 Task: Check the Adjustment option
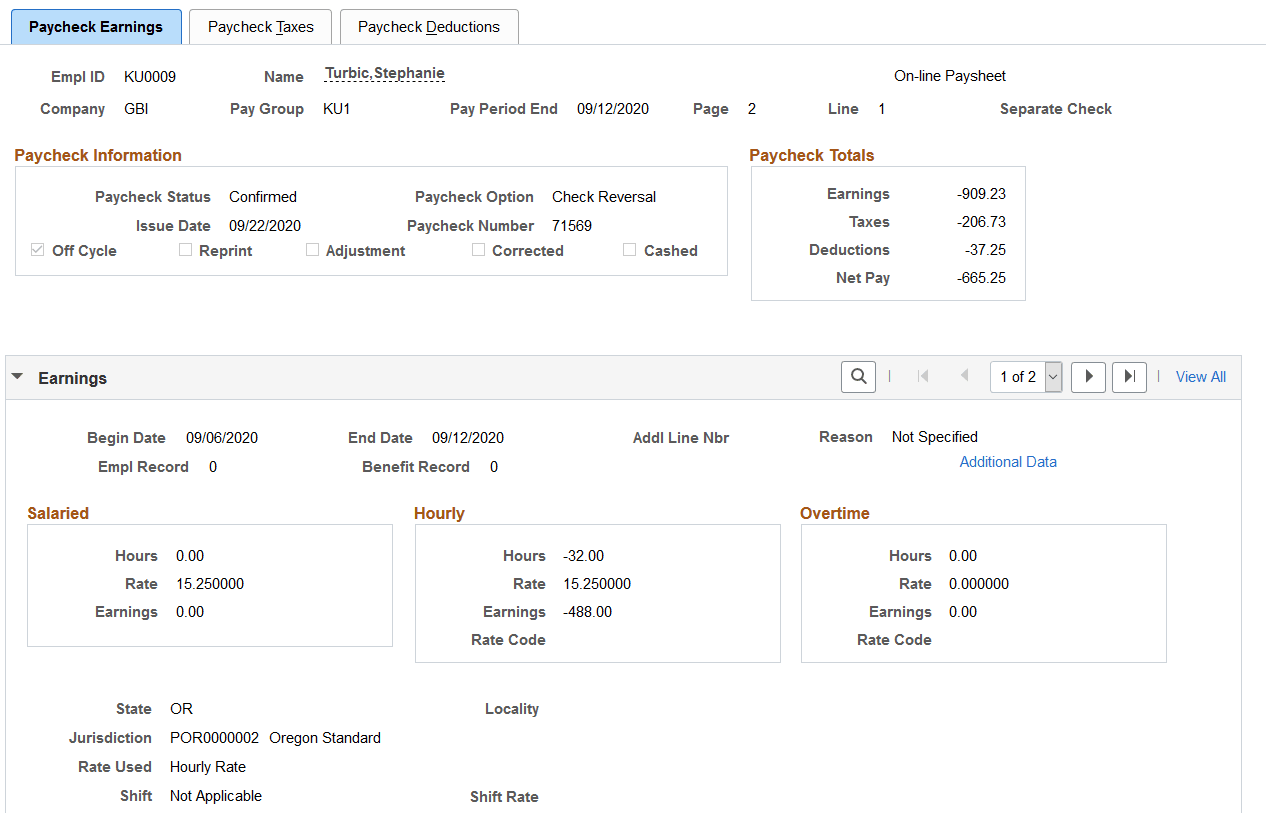click(x=312, y=250)
